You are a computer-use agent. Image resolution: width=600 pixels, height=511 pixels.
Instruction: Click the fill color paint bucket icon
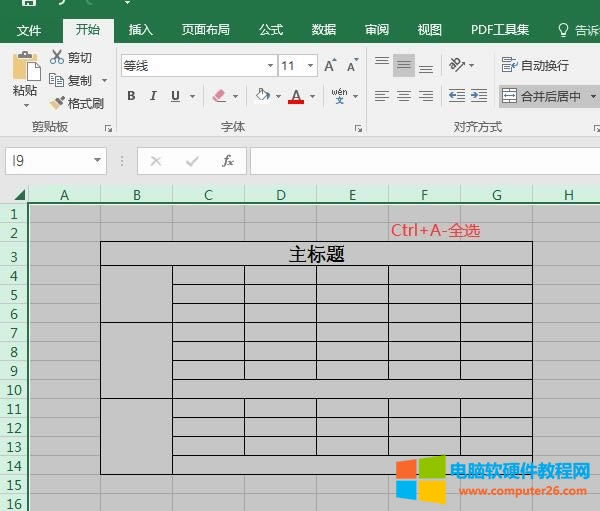click(263, 96)
